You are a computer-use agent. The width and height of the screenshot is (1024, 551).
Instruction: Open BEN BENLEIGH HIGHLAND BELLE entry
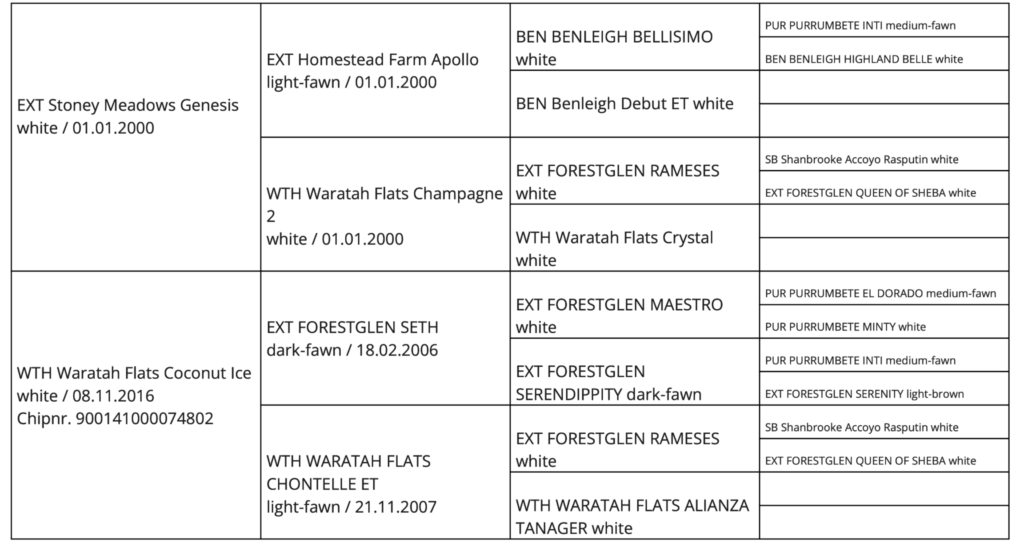(863, 59)
